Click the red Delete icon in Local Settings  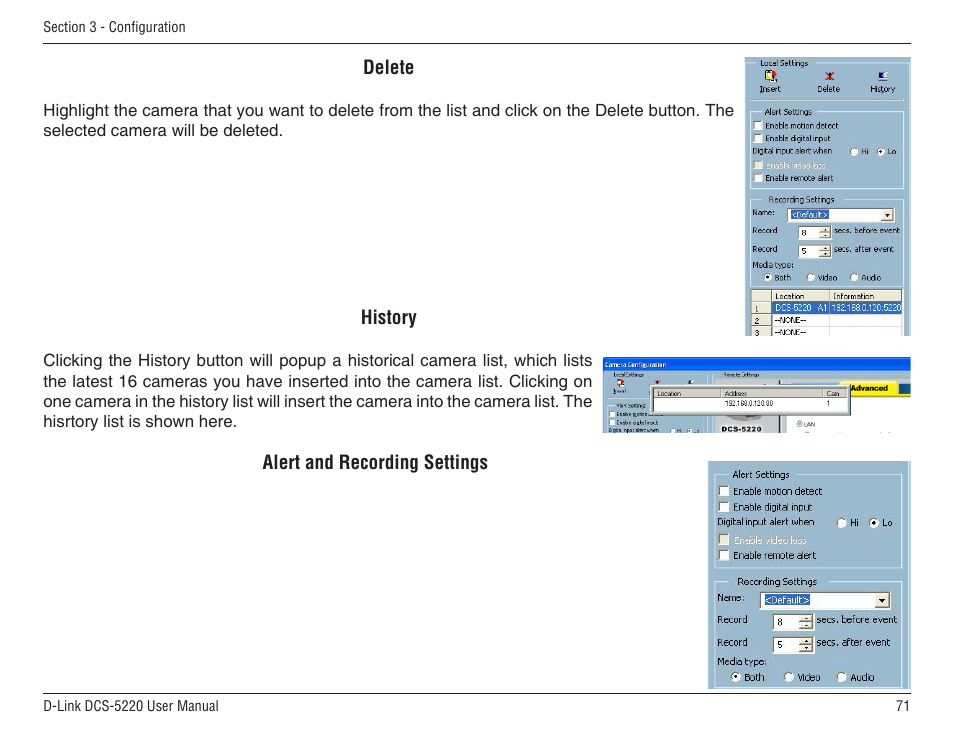click(829, 76)
